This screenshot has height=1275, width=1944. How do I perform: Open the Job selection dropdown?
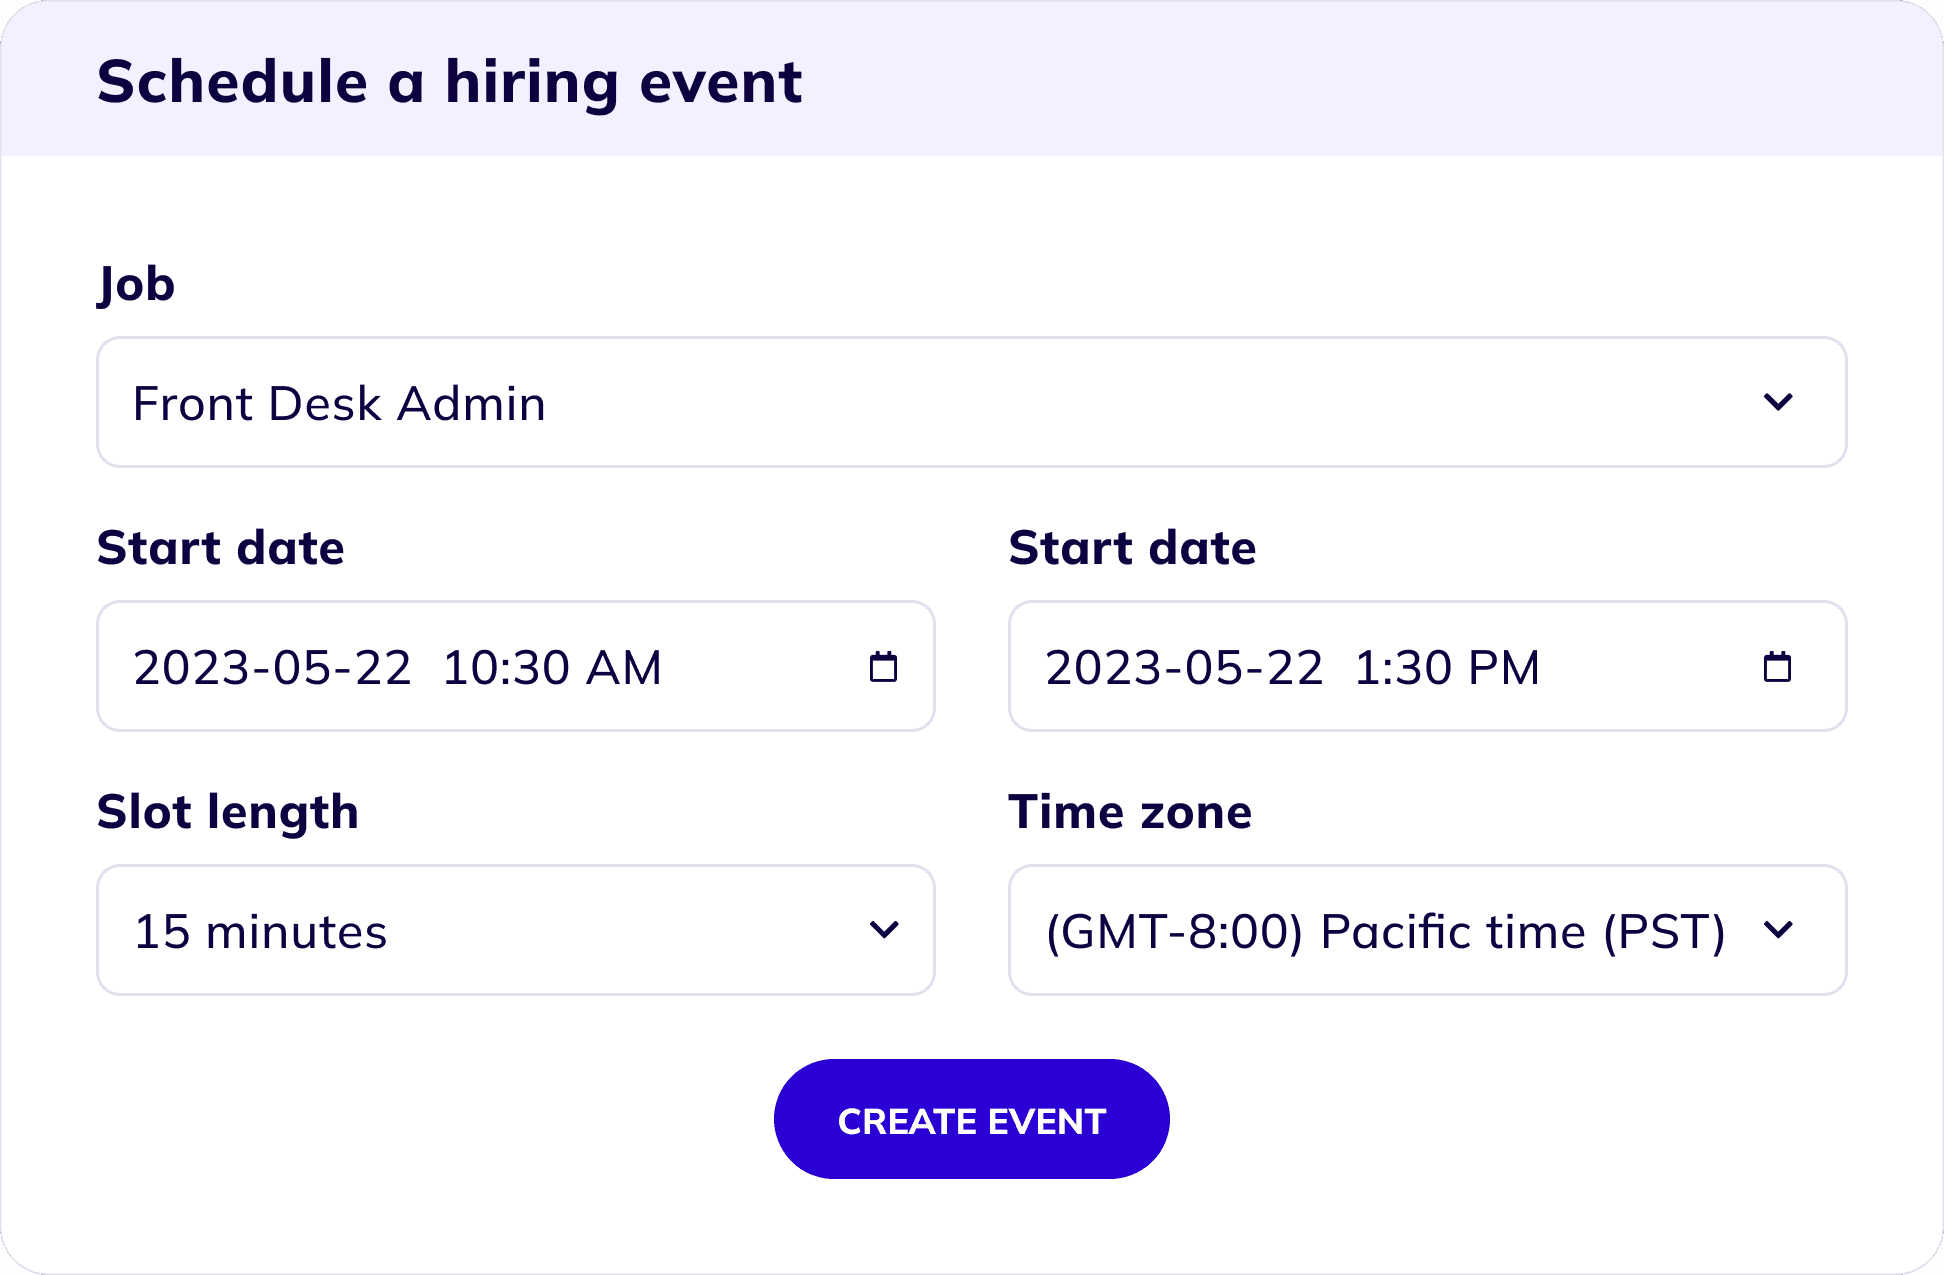pos(970,402)
